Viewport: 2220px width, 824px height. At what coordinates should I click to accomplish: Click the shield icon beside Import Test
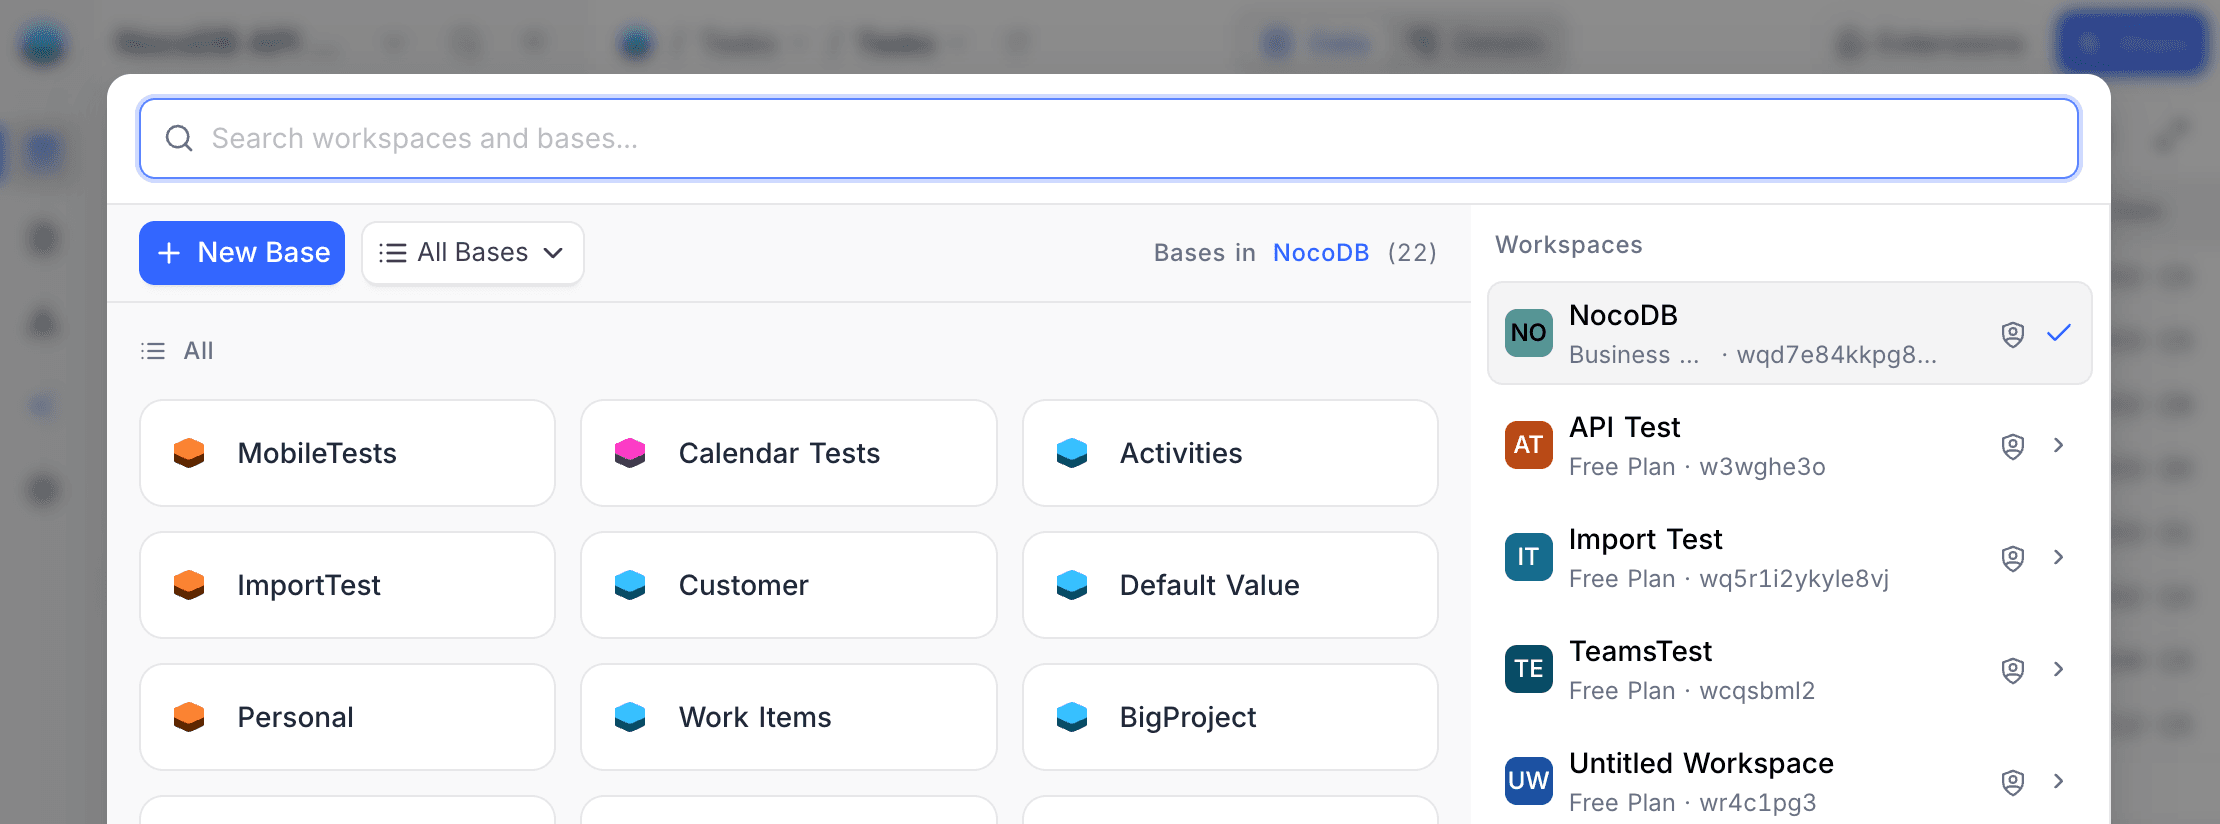(x=2013, y=558)
